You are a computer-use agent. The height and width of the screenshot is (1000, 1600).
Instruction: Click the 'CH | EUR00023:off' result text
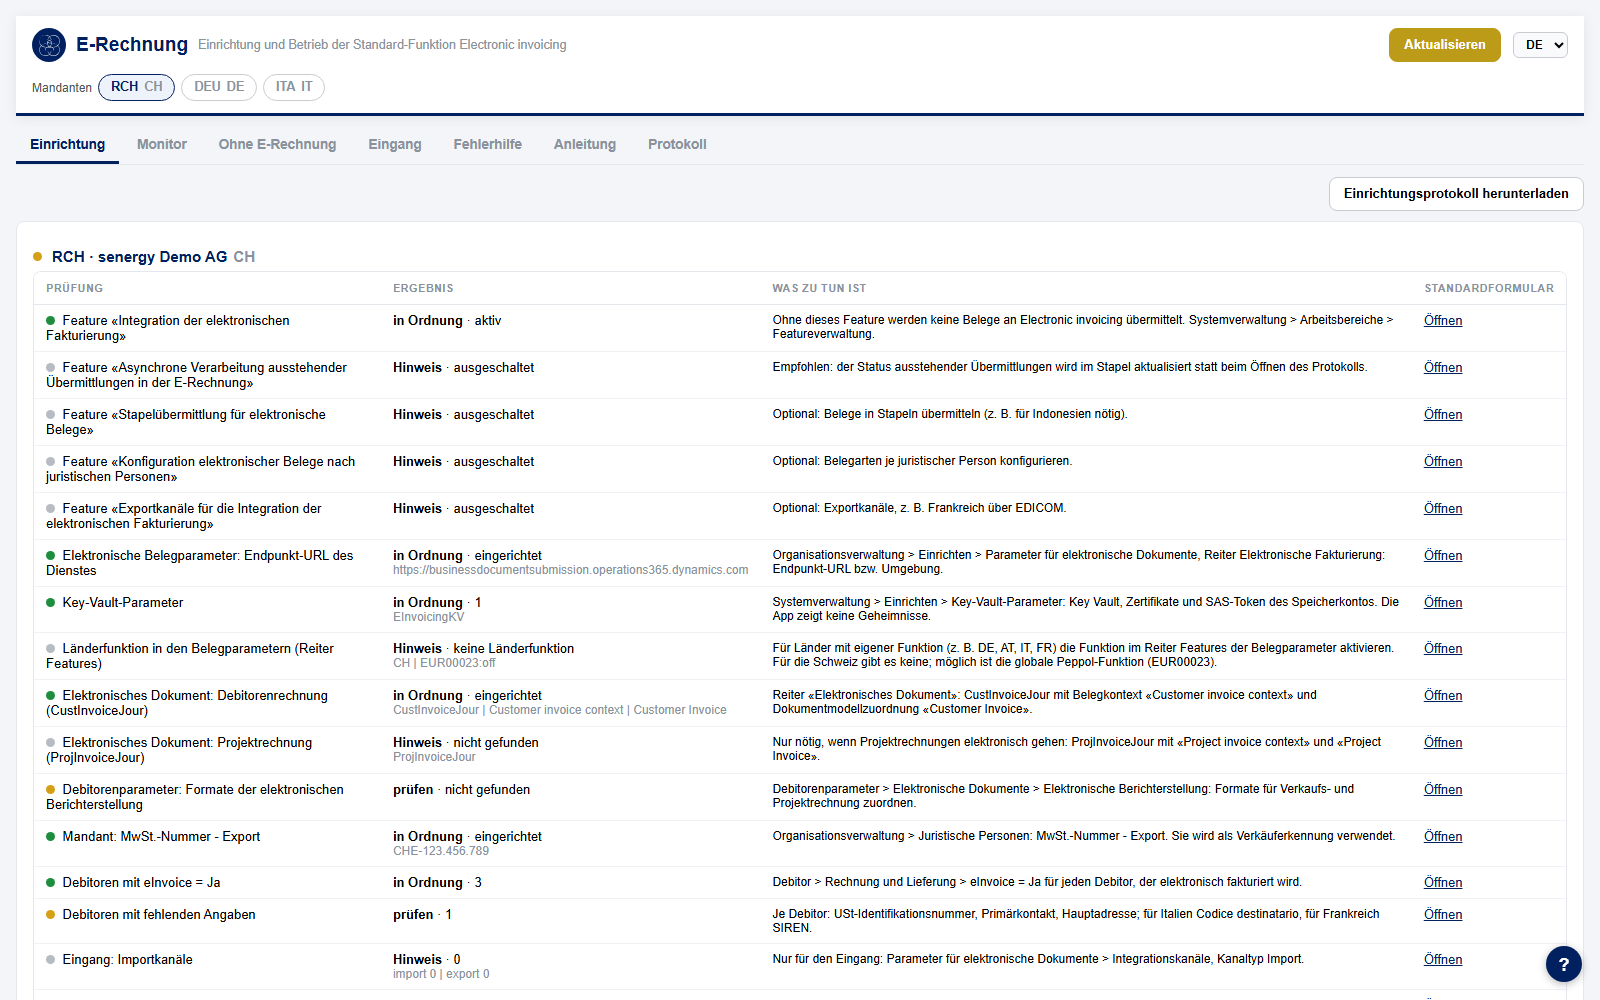tap(444, 663)
